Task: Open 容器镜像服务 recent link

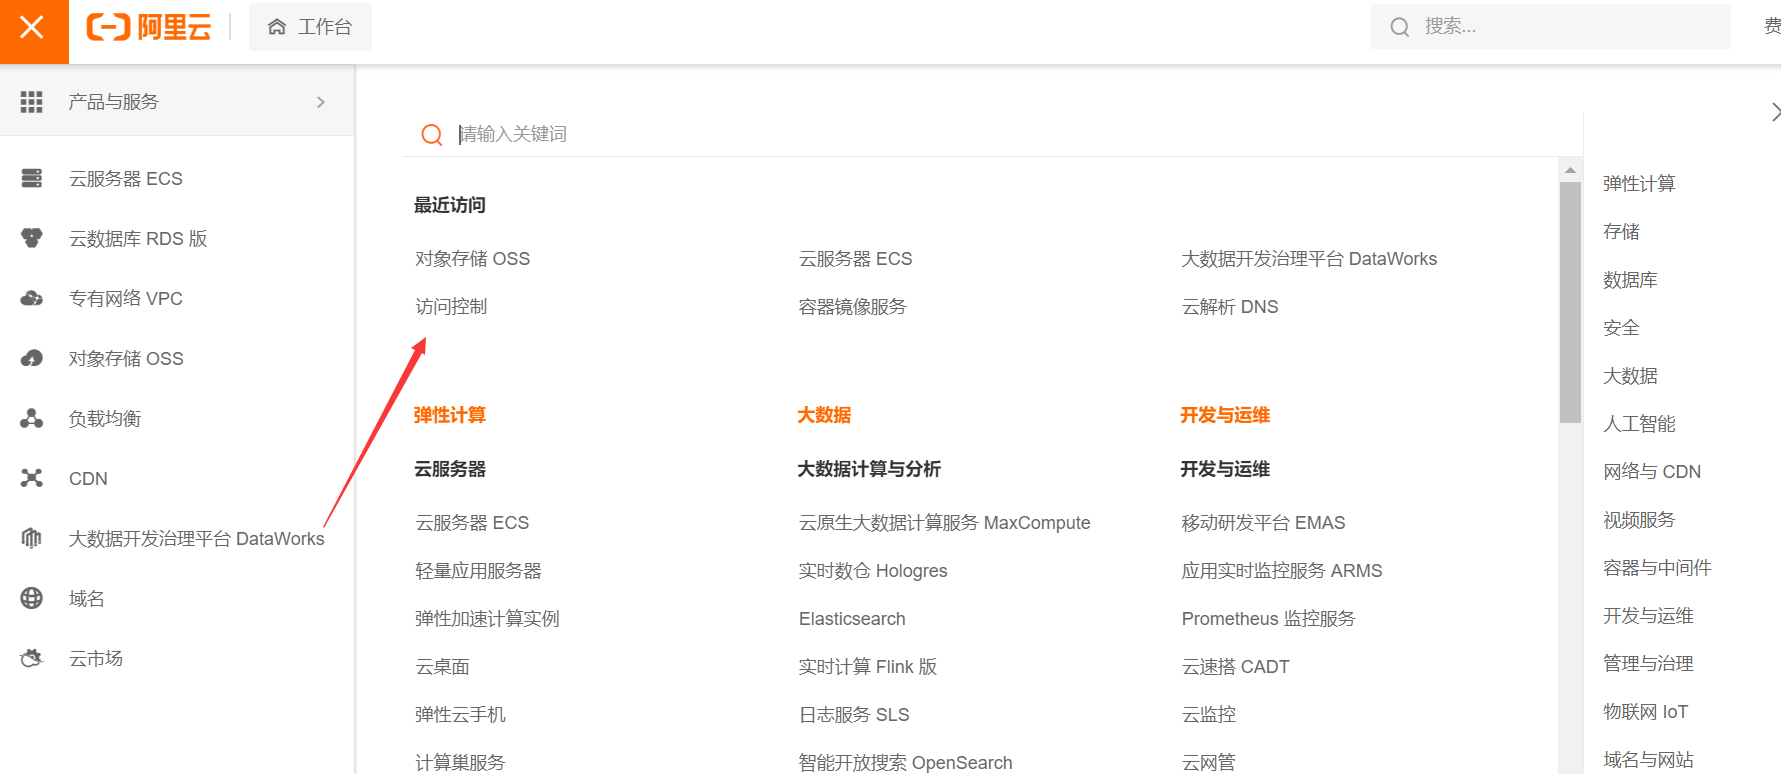Action: point(852,307)
